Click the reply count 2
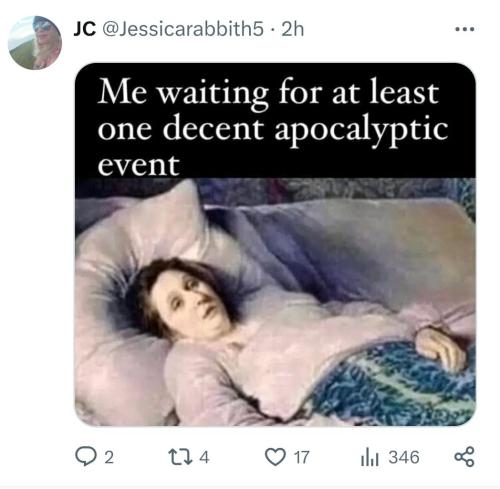Screen dimensions: 500x489 (109, 457)
